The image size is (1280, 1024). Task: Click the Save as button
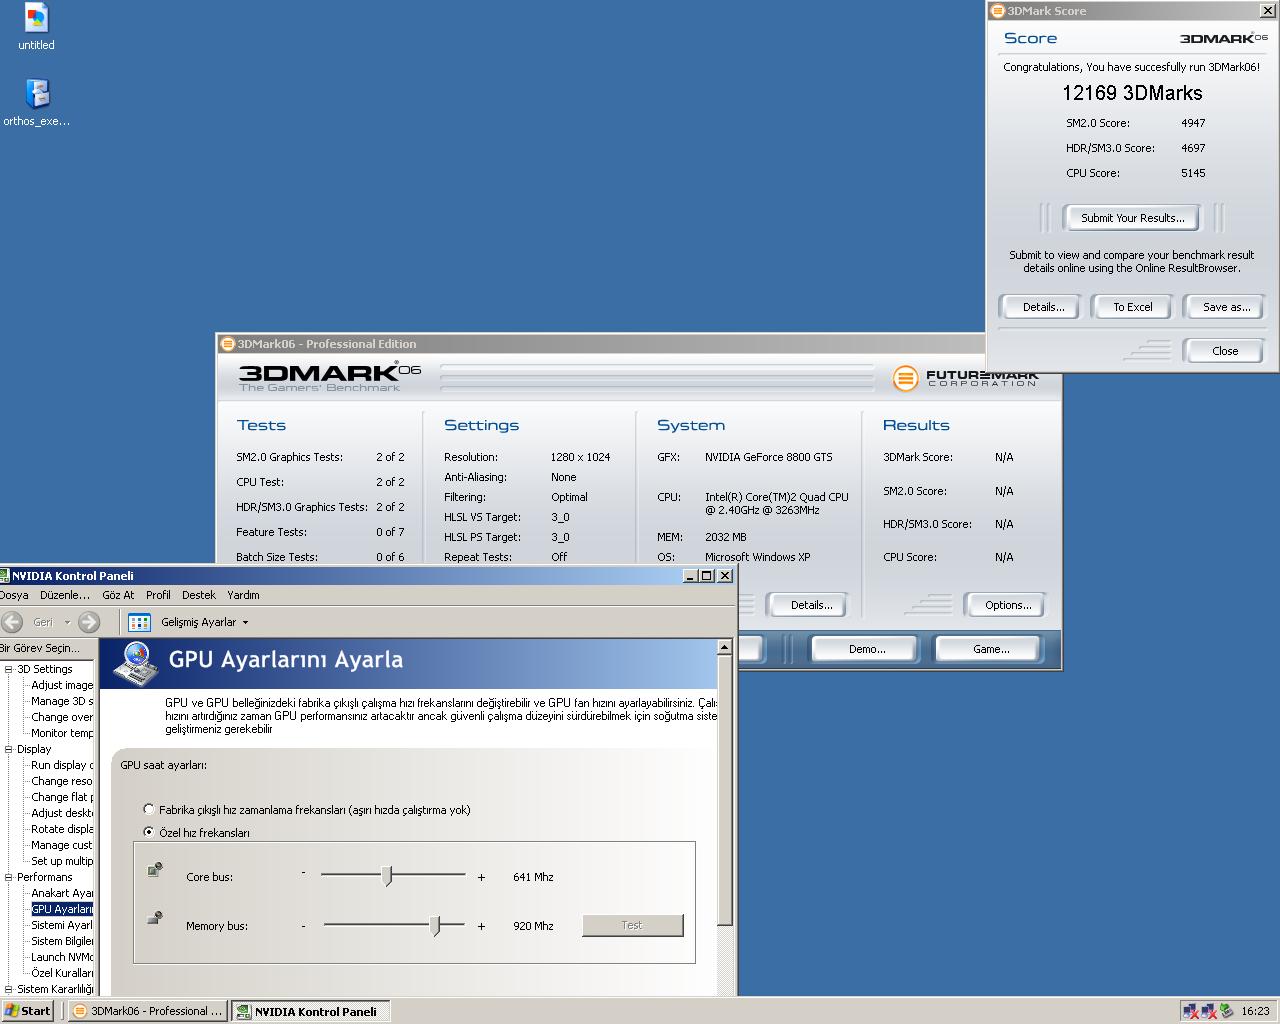(1226, 307)
